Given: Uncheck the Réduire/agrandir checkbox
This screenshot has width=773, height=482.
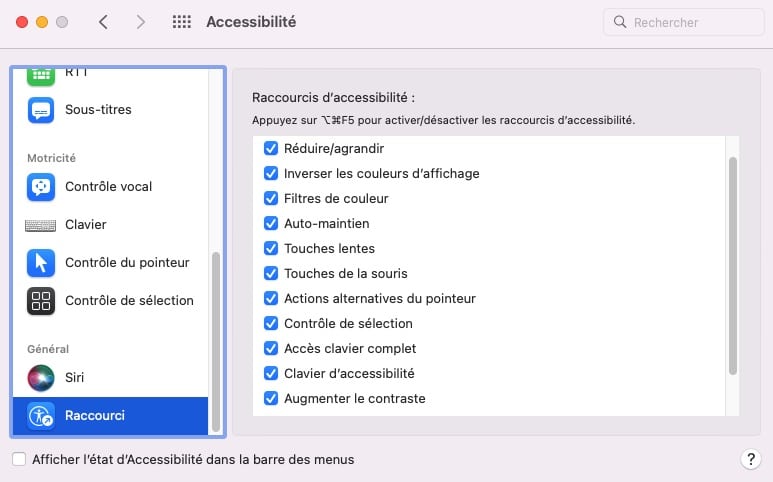Looking at the screenshot, I should (x=271, y=148).
